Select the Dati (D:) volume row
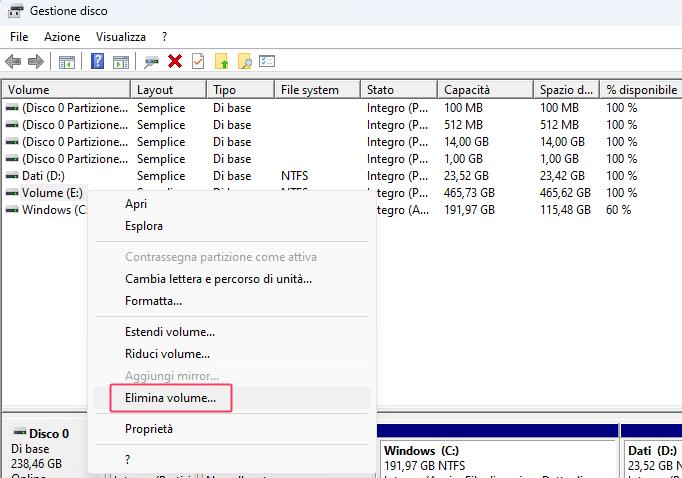Viewport: 682px width, 478px height. [342, 176]
